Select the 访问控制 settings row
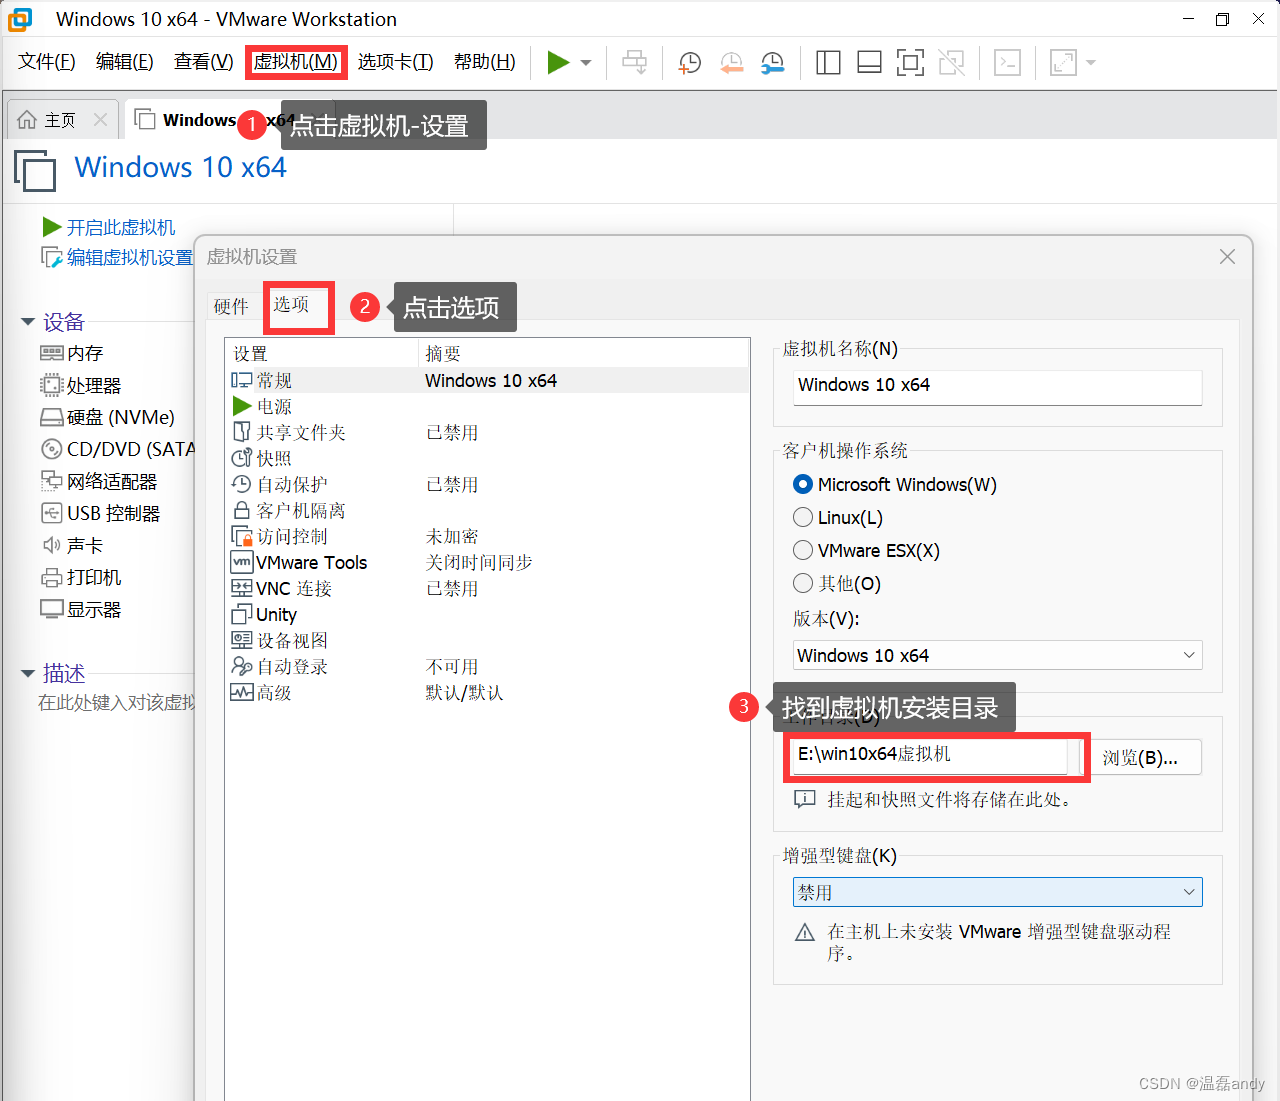 point(487,536)
